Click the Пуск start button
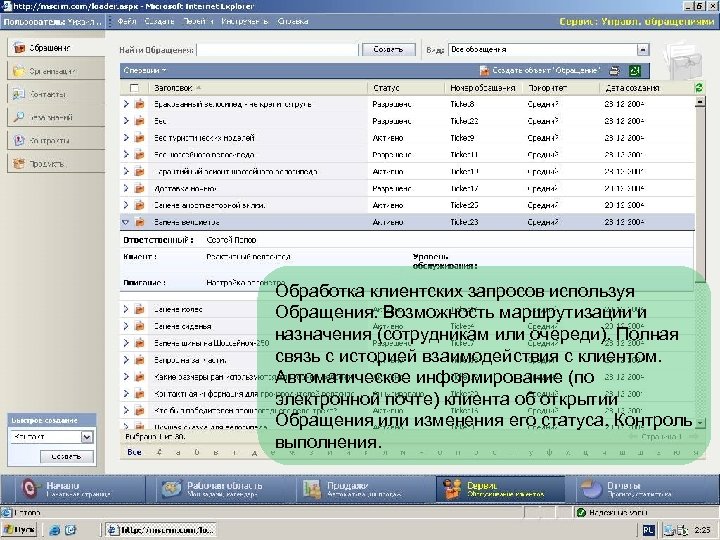The width and height of the screenshot is (720, 540). (x=19, y=530)
